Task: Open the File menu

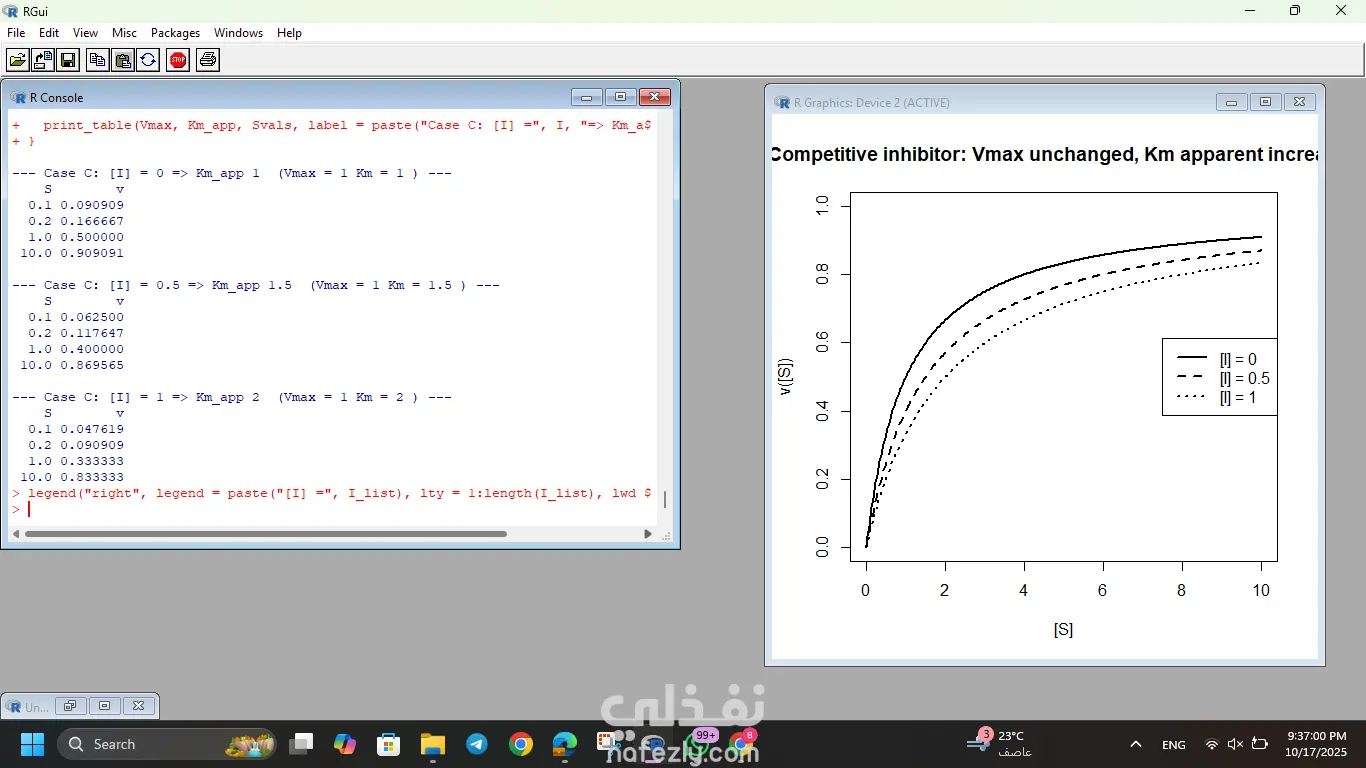Action: coord(16,33)
